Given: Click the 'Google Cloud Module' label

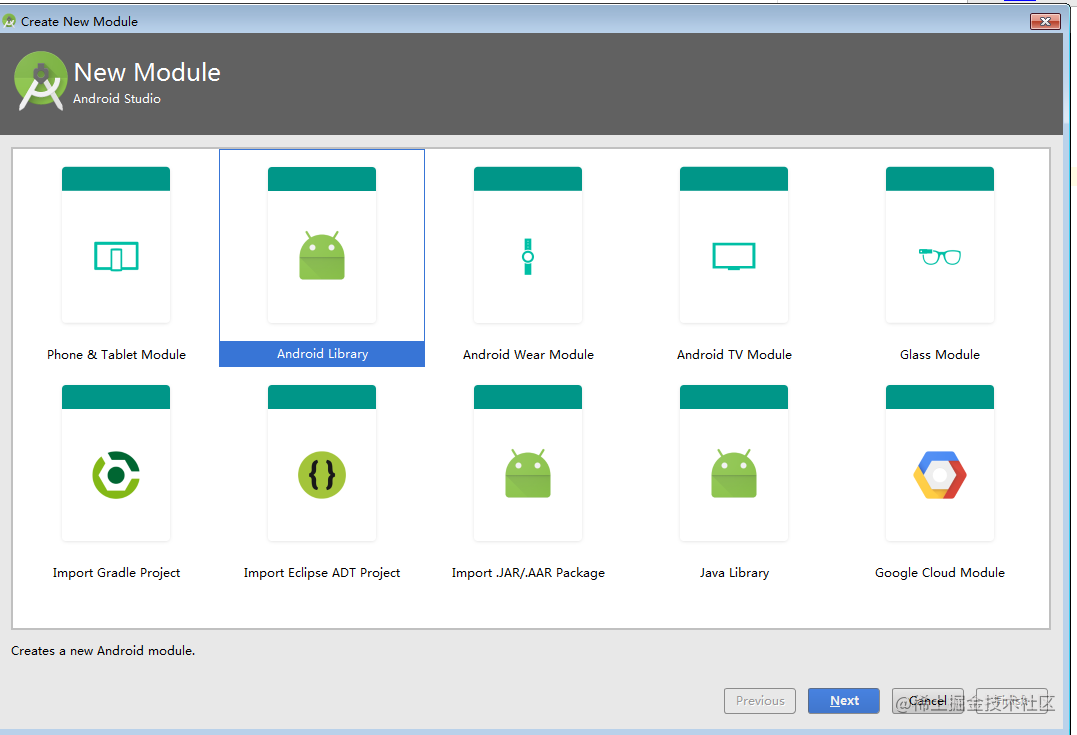Looking at the screenshot, I should tap(940, 573).
